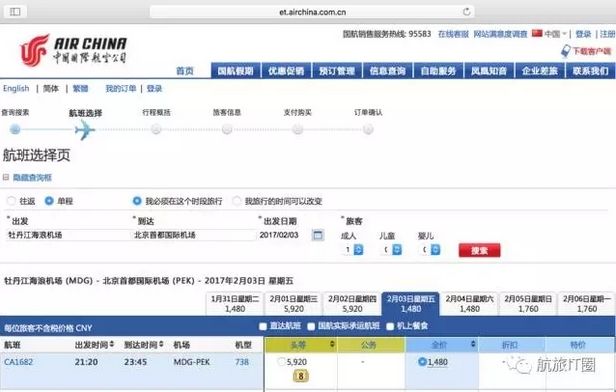This screenshot has height=392, width=616.
Task: Click the China flag icon
Action: [x=537, y=33]
